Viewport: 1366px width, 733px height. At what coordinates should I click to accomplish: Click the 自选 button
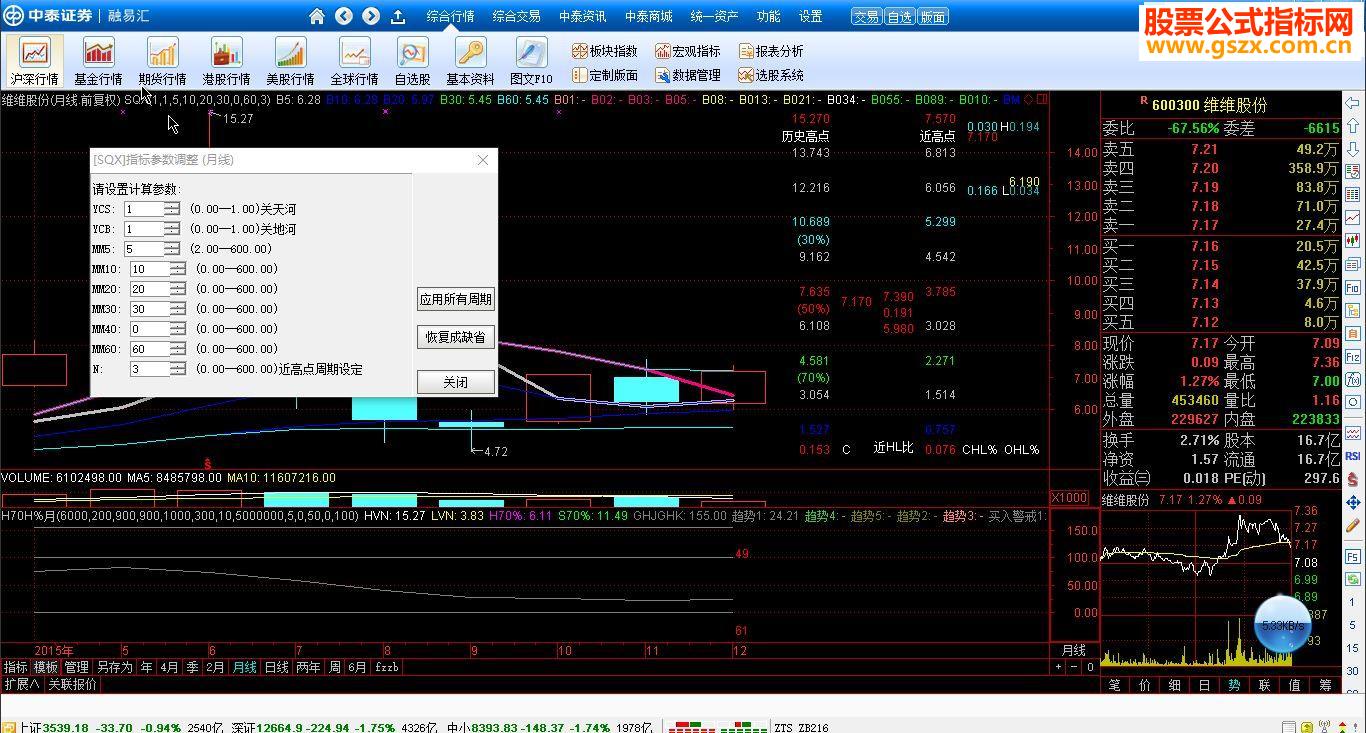tap(900, 17)
